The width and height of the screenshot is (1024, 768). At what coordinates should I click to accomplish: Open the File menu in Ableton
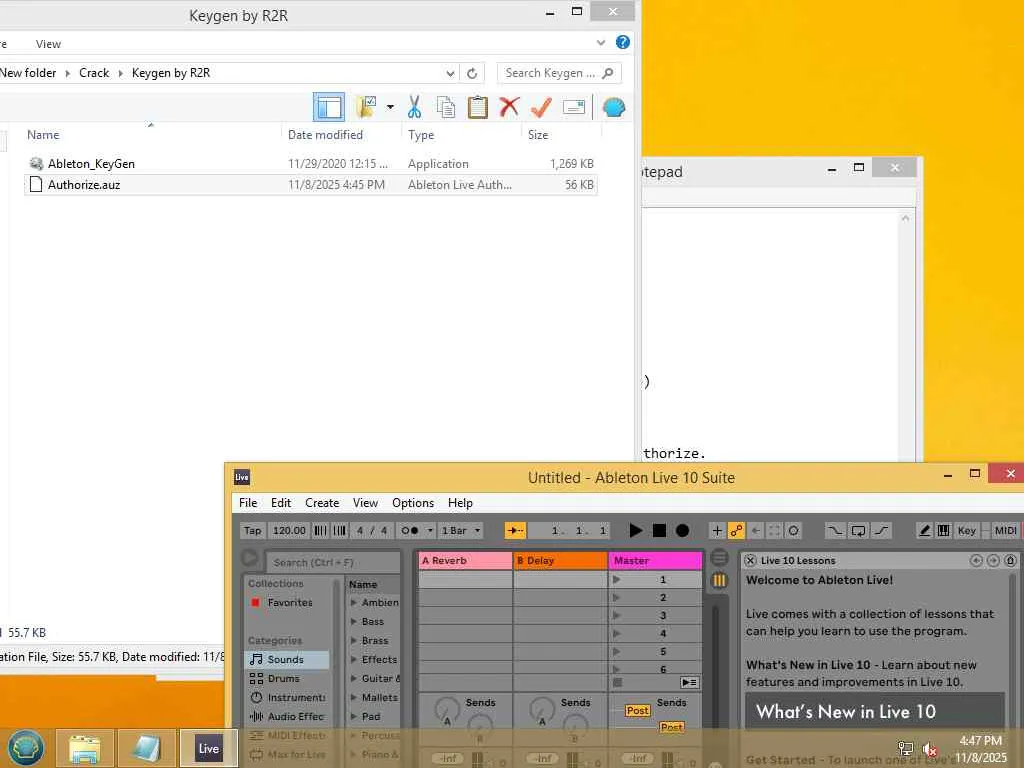pyautogui.click(x=248, y=503)
